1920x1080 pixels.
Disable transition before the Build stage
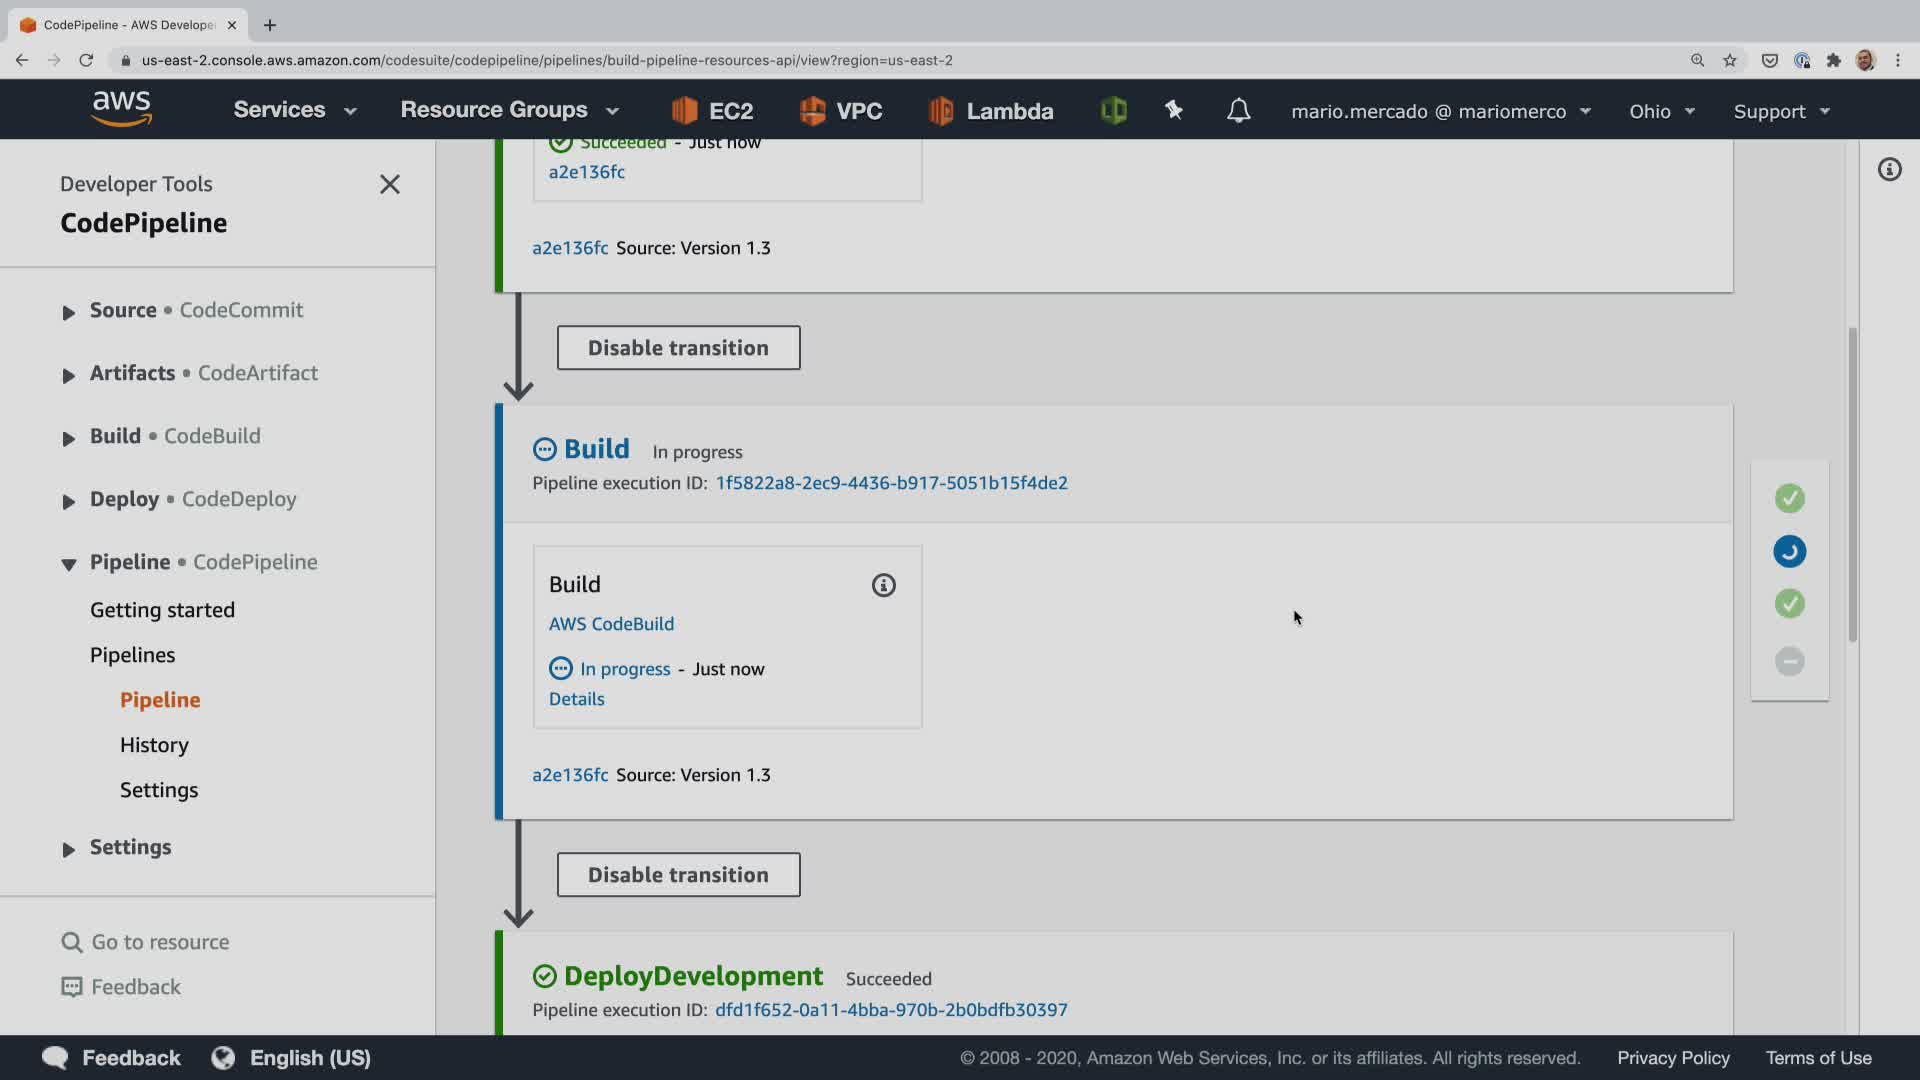[x=678, y=348]
